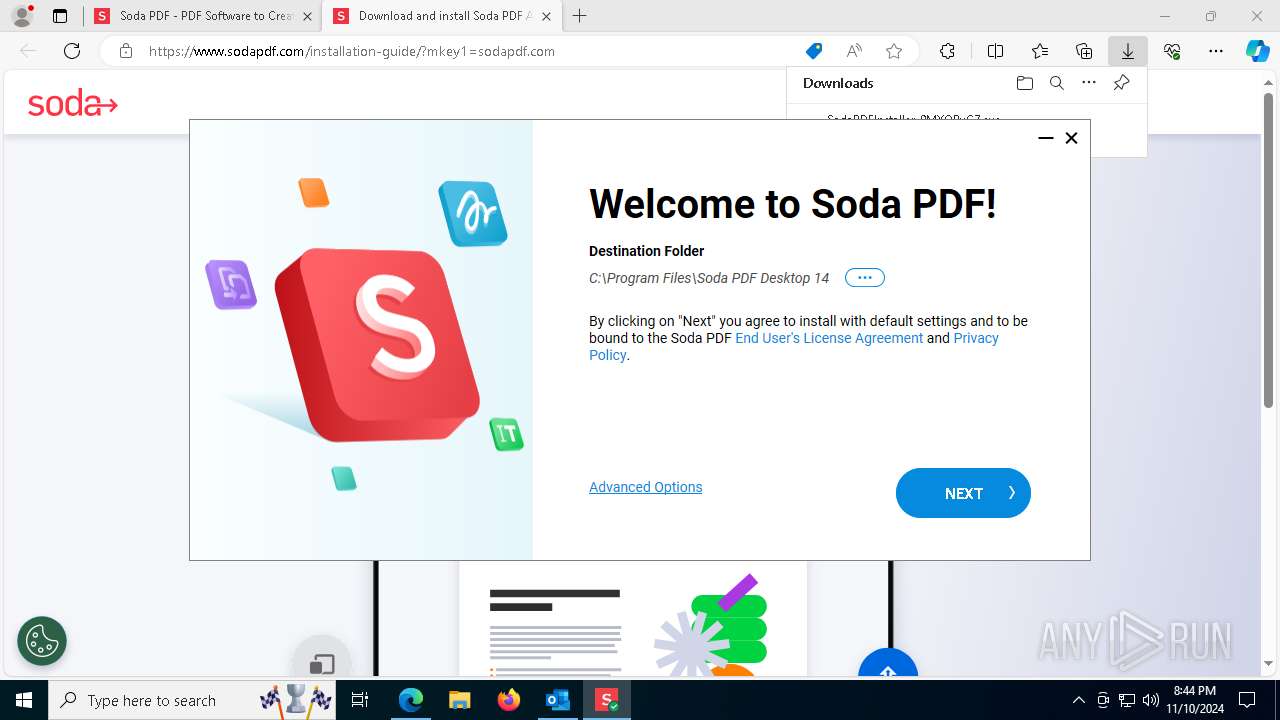Click the Soda logo on webpage

tap(72, 103)
